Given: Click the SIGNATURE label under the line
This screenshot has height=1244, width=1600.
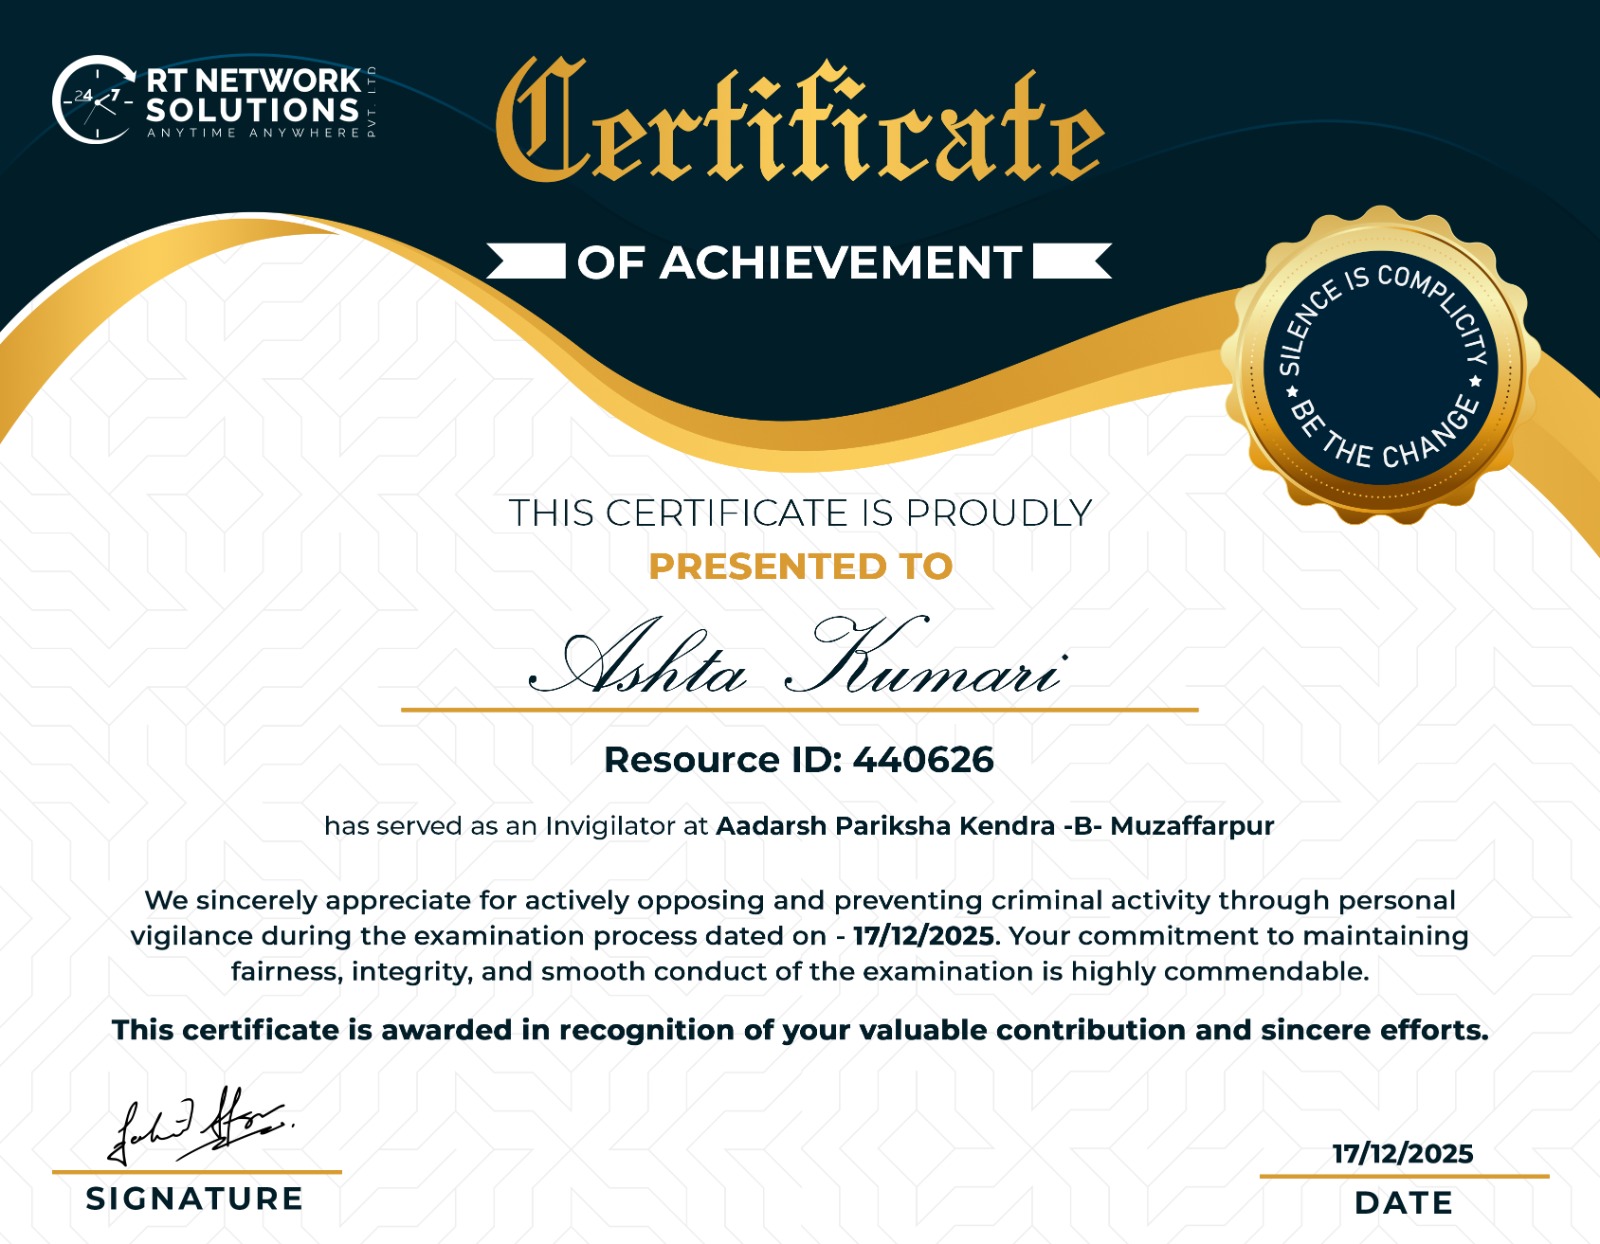Looking at the screenshot, I should (195, 1198).
